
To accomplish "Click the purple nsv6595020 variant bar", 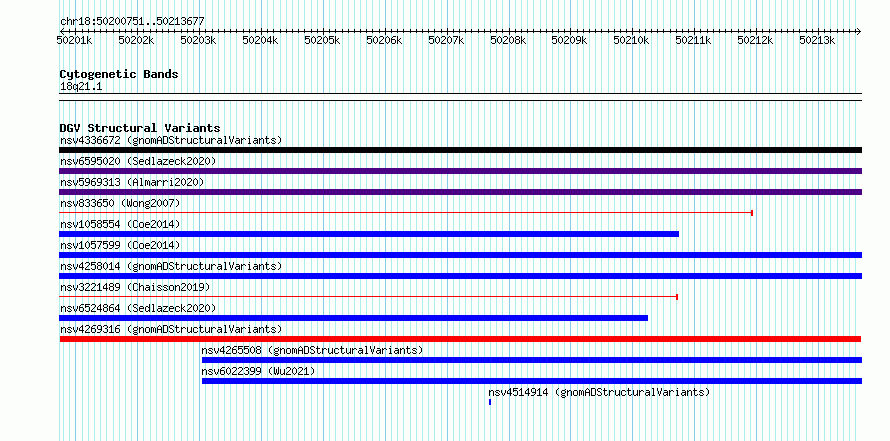I will [x=460, y=171].
